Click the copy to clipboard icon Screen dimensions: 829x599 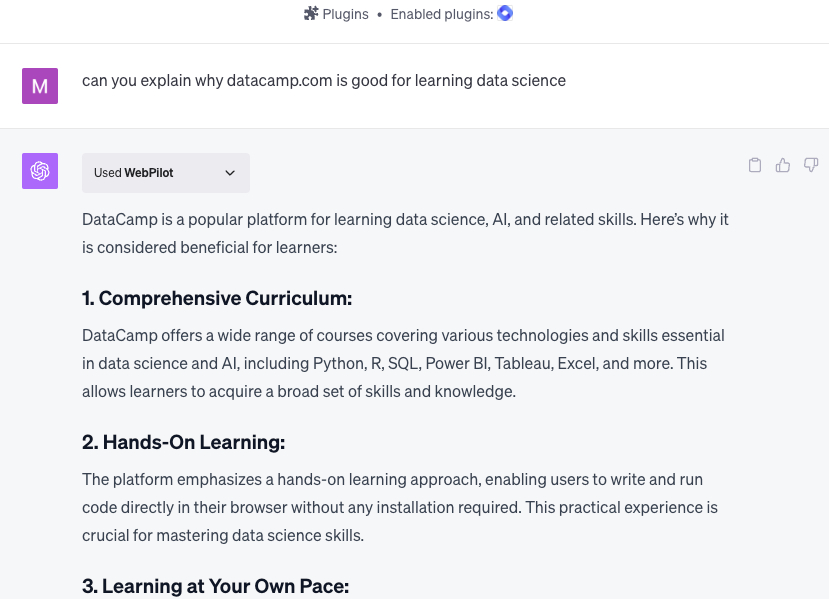coord(755,165)
